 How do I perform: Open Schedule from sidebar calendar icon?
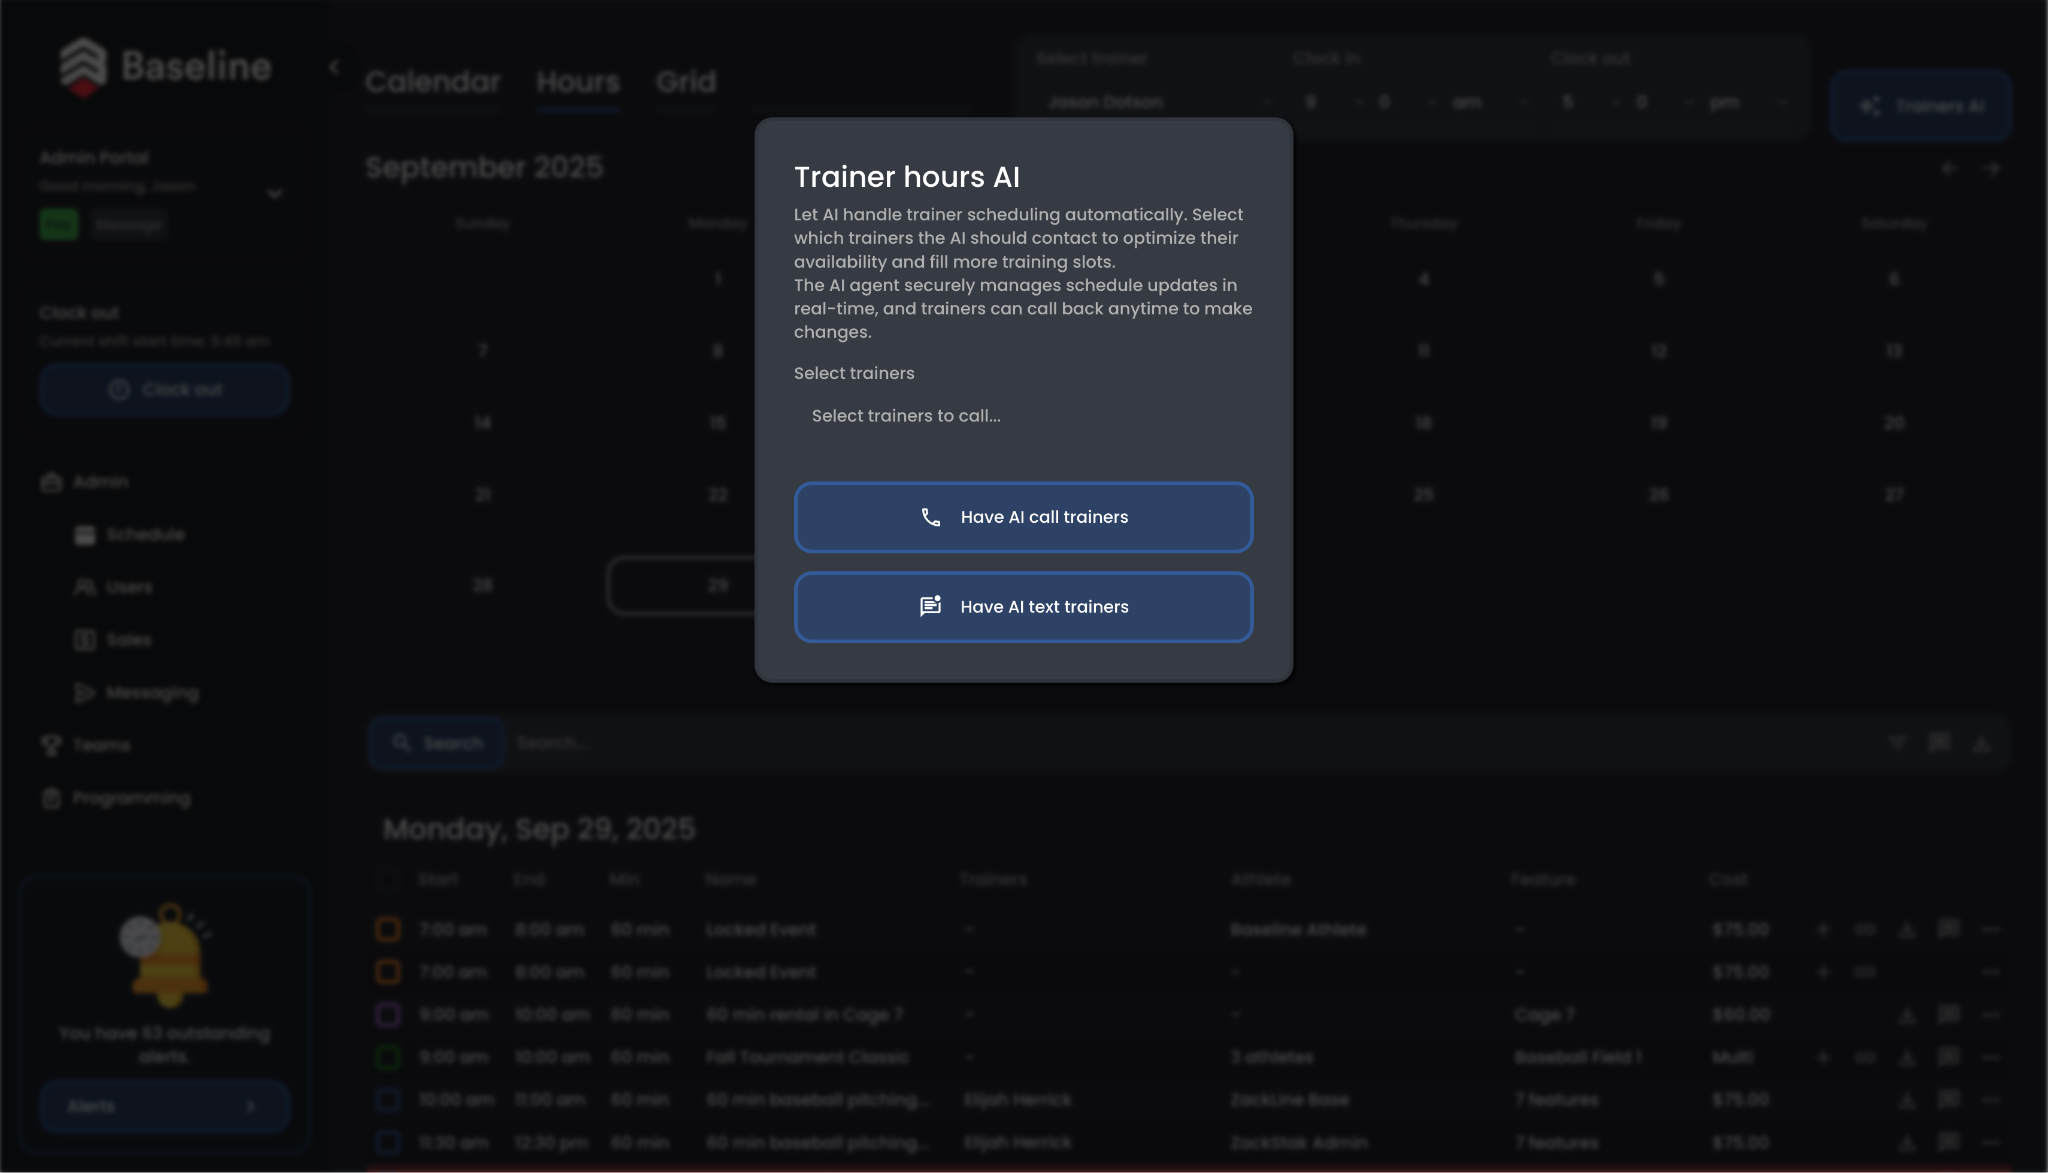(85, 535)
